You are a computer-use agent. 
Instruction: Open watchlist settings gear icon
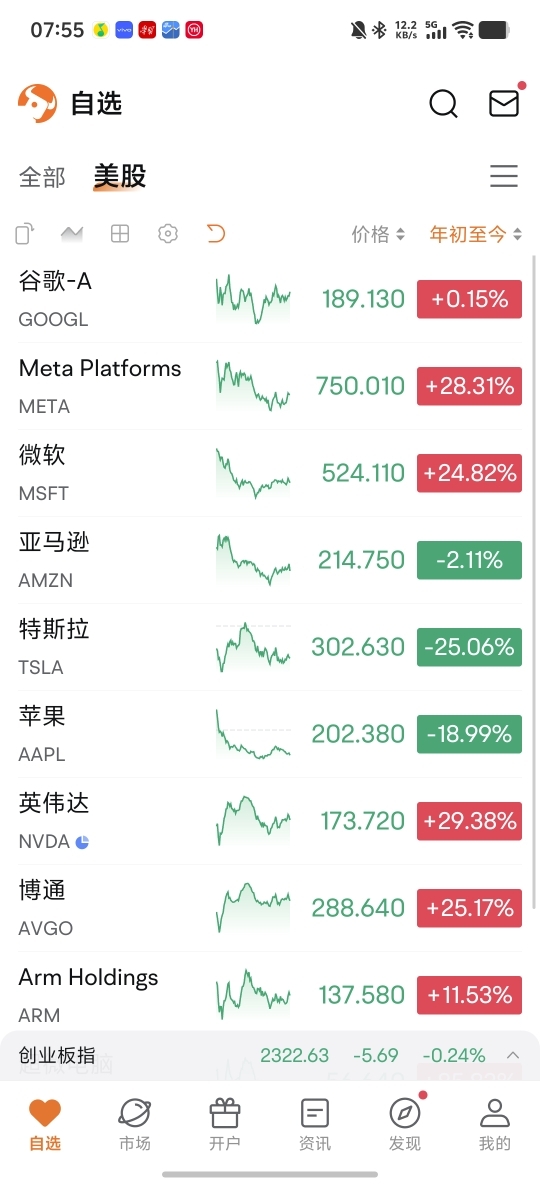click(167, 233)
